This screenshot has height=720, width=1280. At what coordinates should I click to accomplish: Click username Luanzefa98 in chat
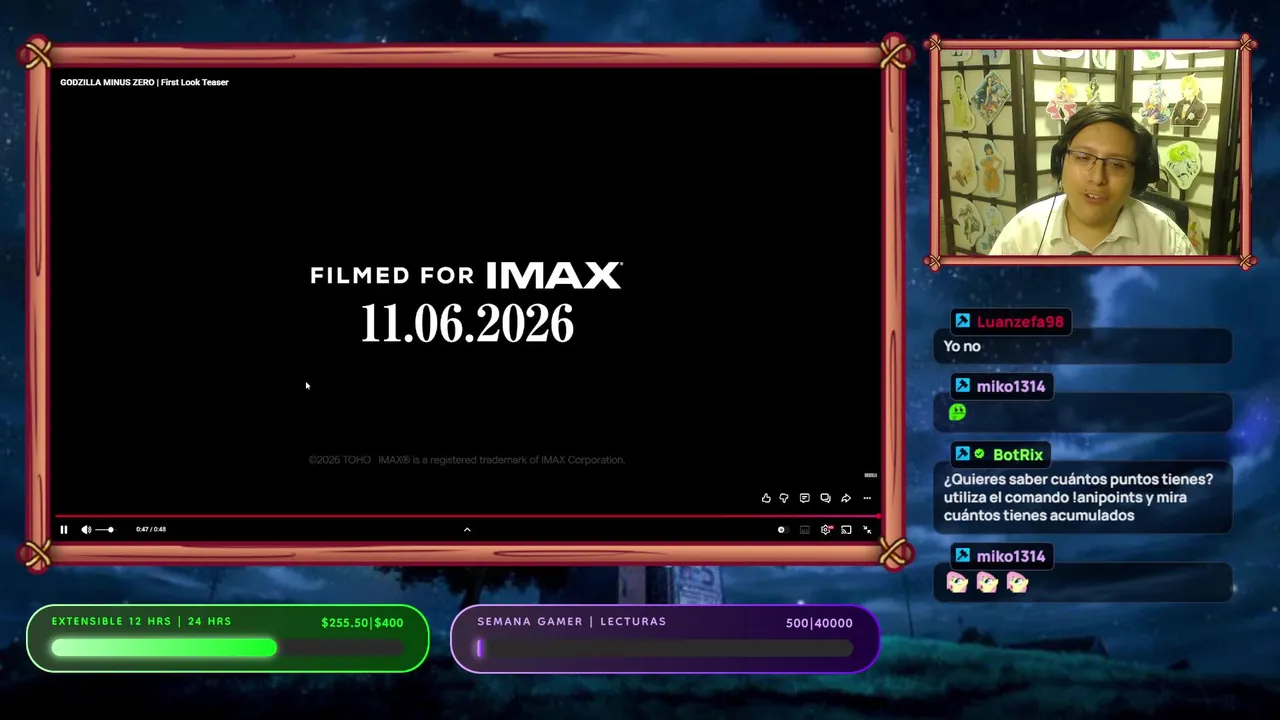click(1020, 321)
